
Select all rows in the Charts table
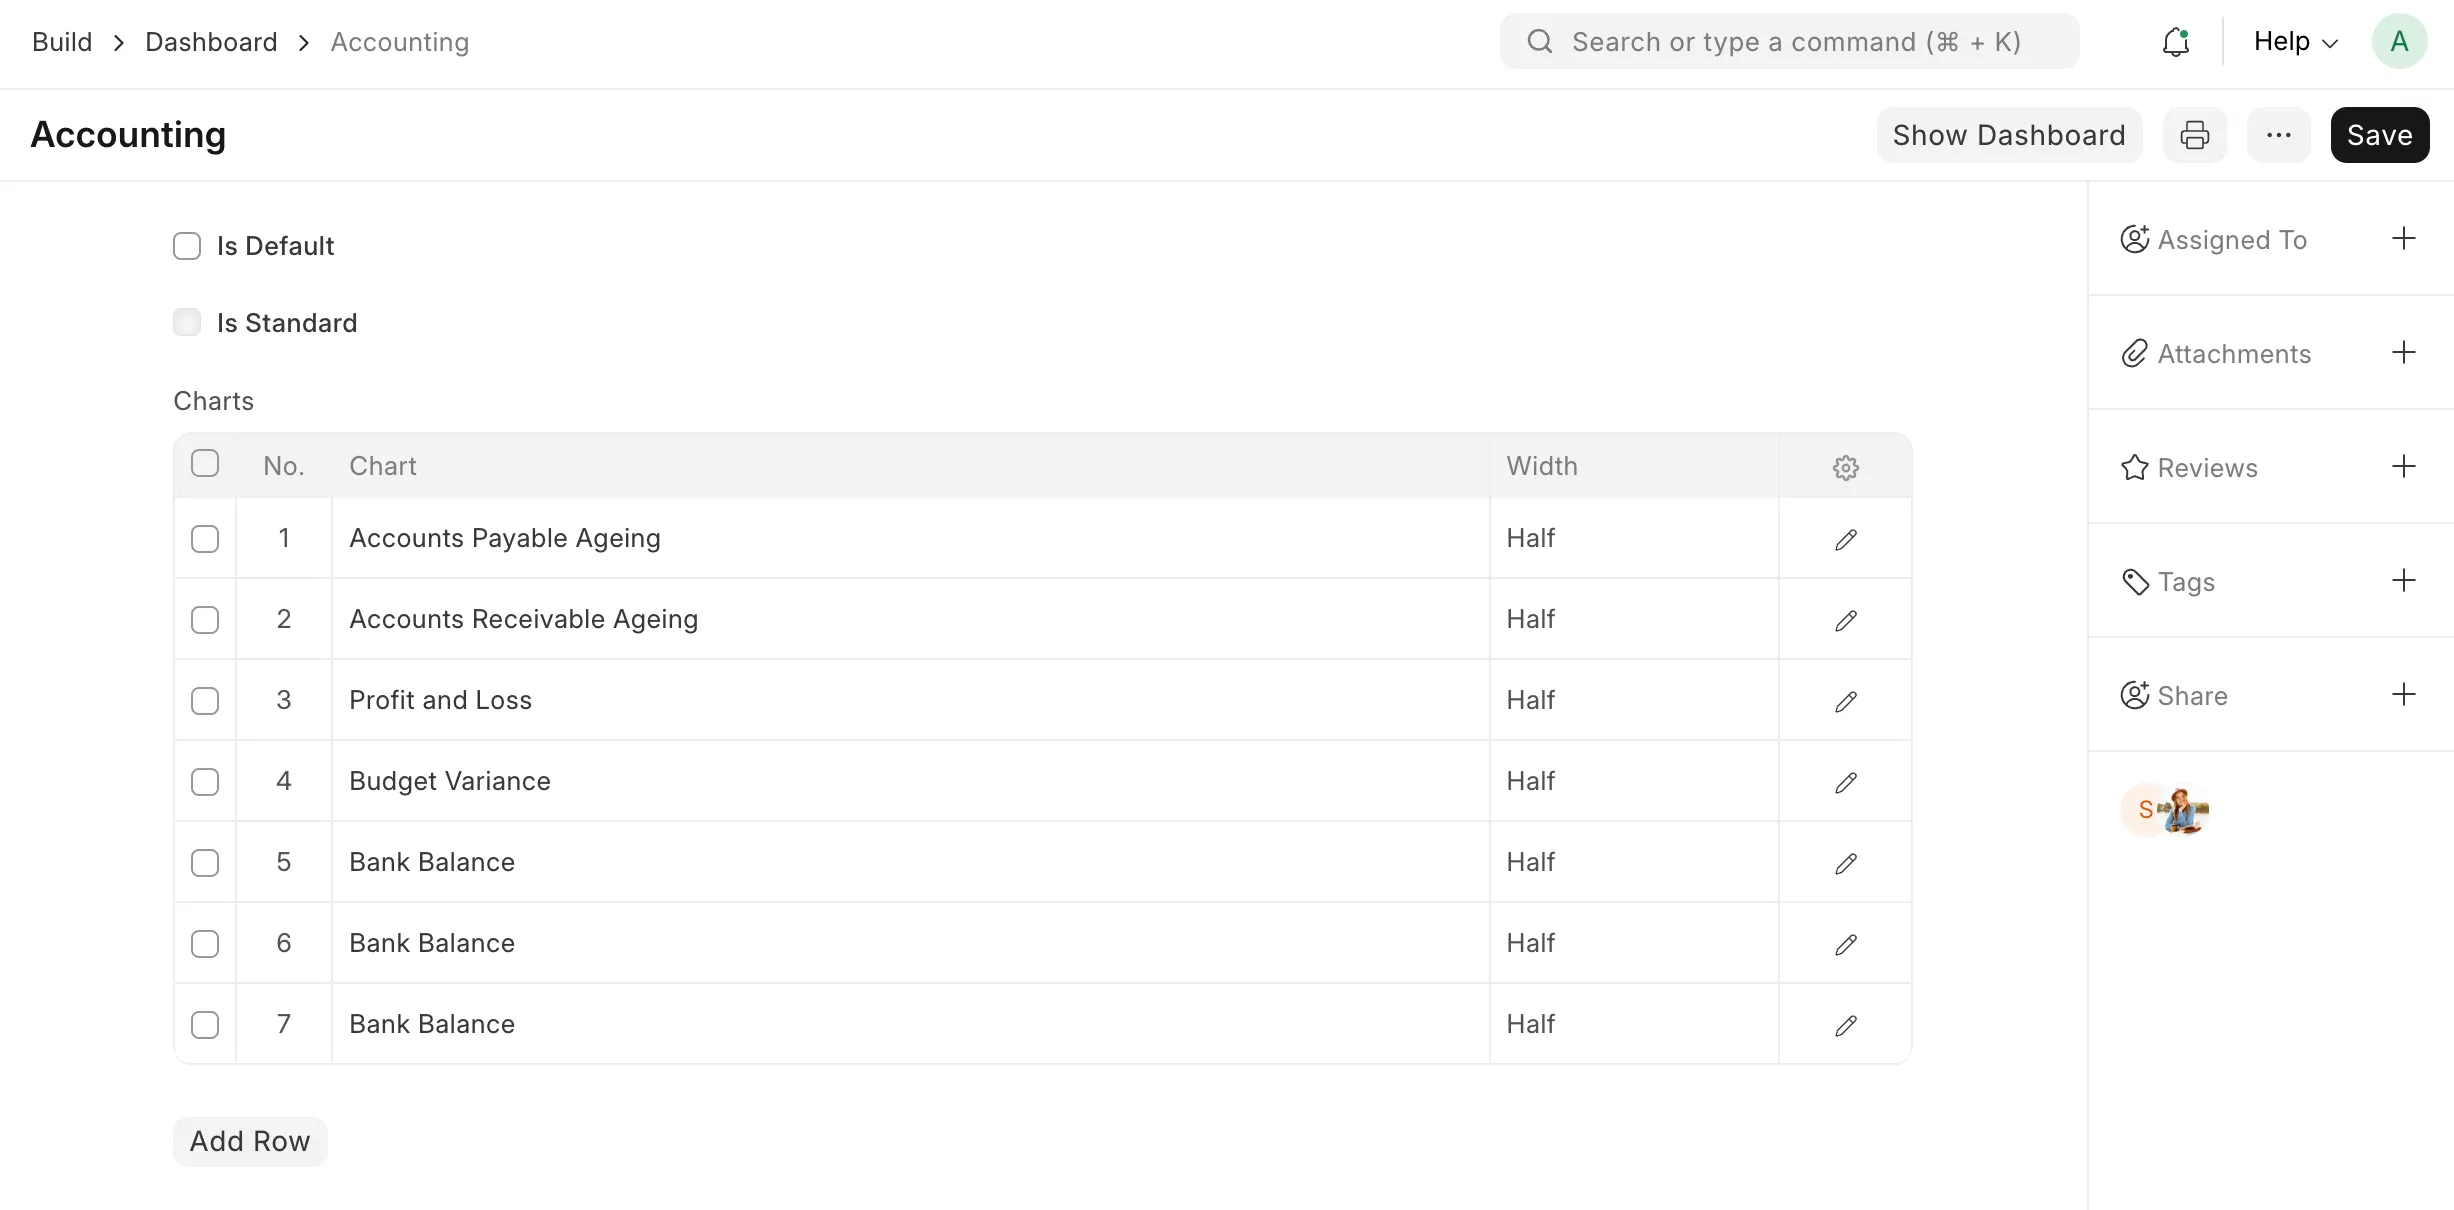pyautogui.click(x=205, y=464)
